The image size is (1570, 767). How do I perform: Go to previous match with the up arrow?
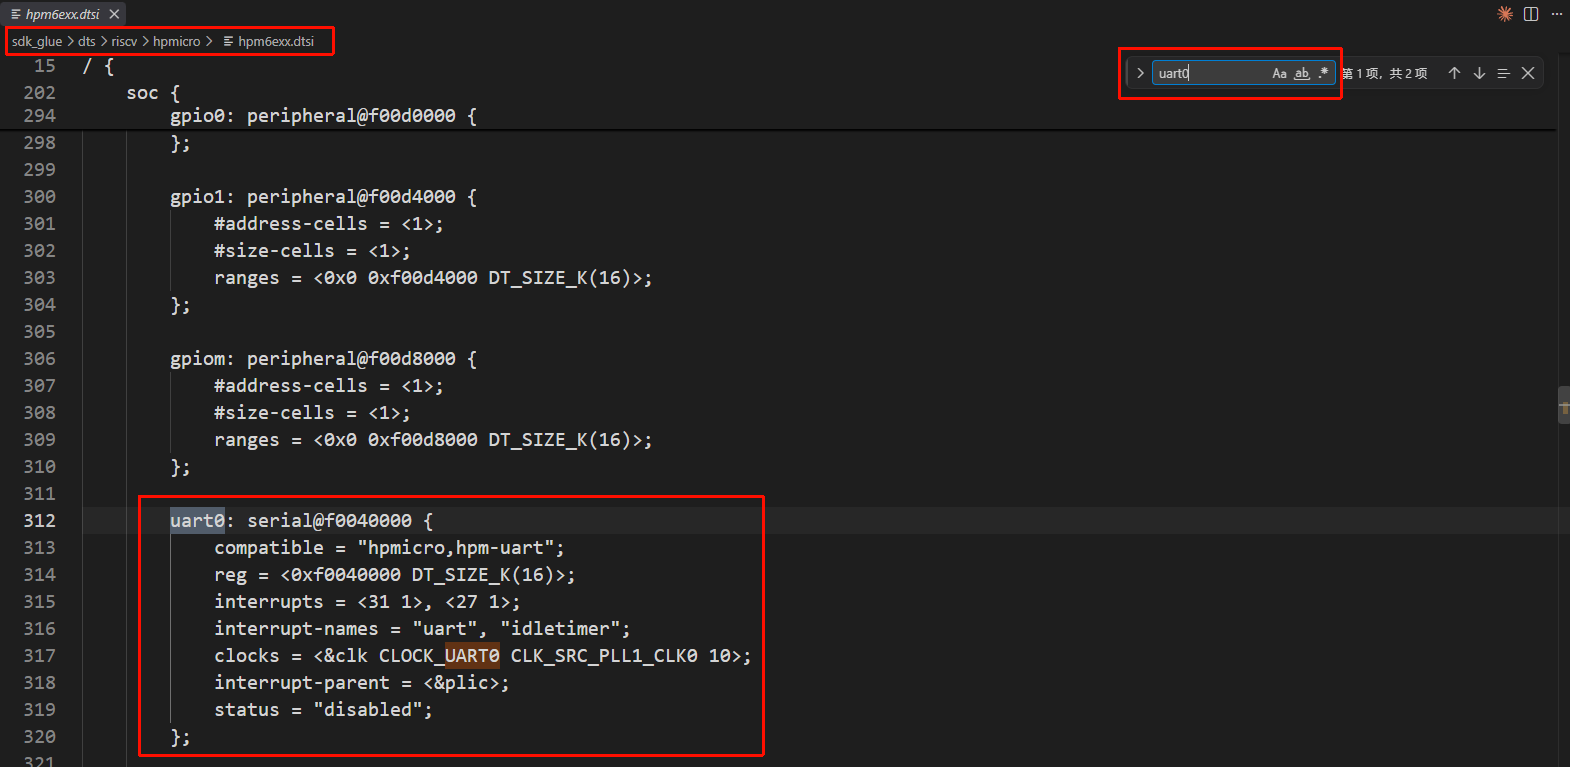1455,73
